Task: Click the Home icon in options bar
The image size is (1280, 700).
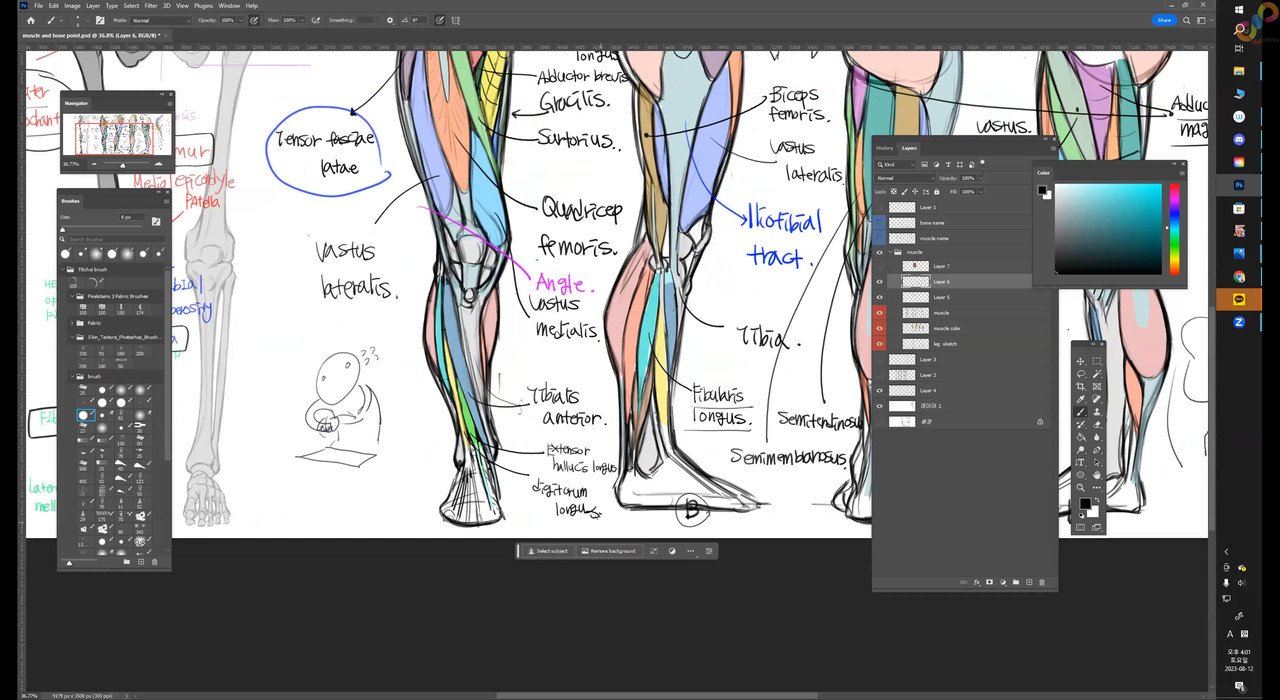Action: (x=30, y=20)
